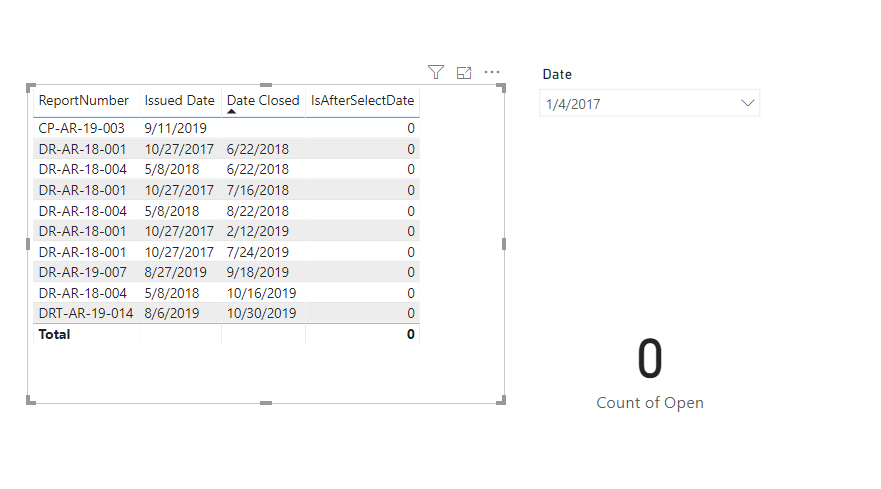Select the 8/6/2019 issued date cell

pos(172,313)
